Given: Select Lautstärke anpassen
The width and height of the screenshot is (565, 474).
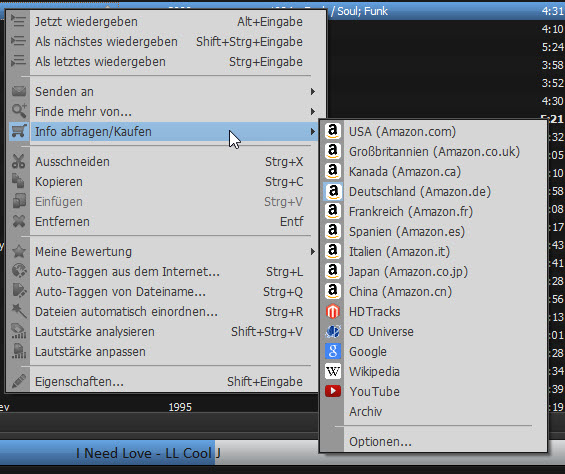Looking at the screenshot, I should [x=163, y=351].
